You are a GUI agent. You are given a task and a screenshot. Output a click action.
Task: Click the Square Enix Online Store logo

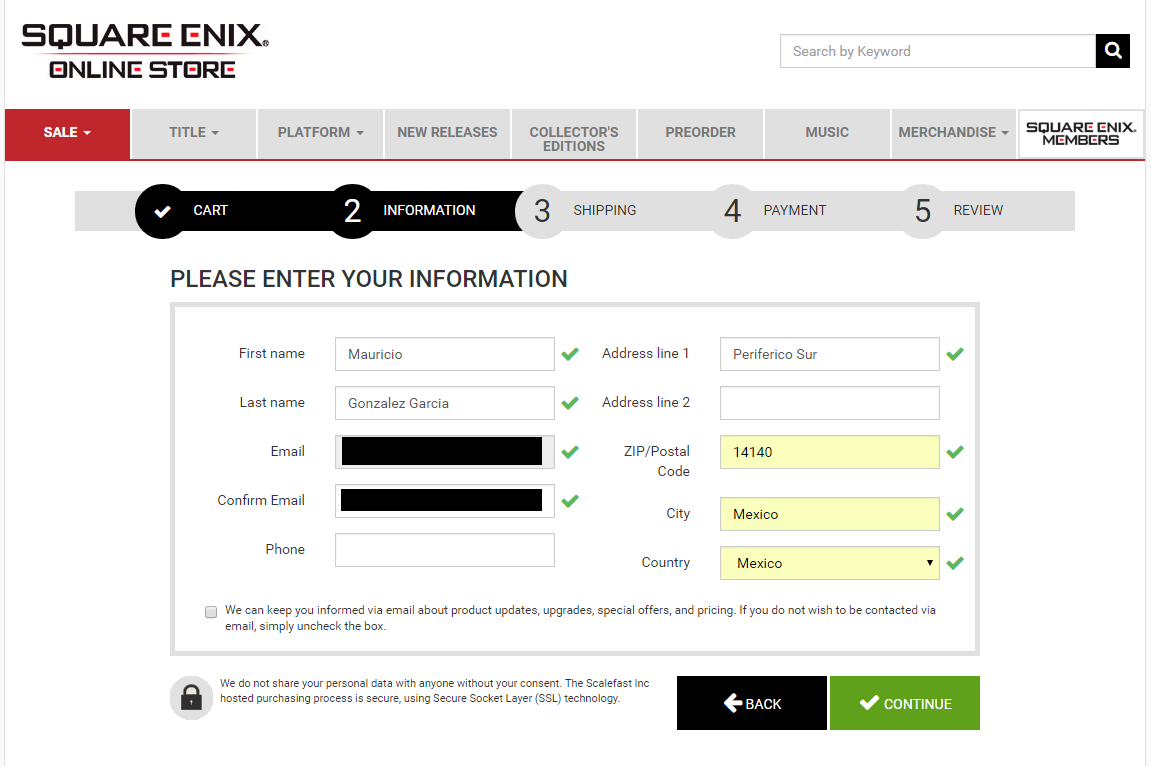[145, 52]
